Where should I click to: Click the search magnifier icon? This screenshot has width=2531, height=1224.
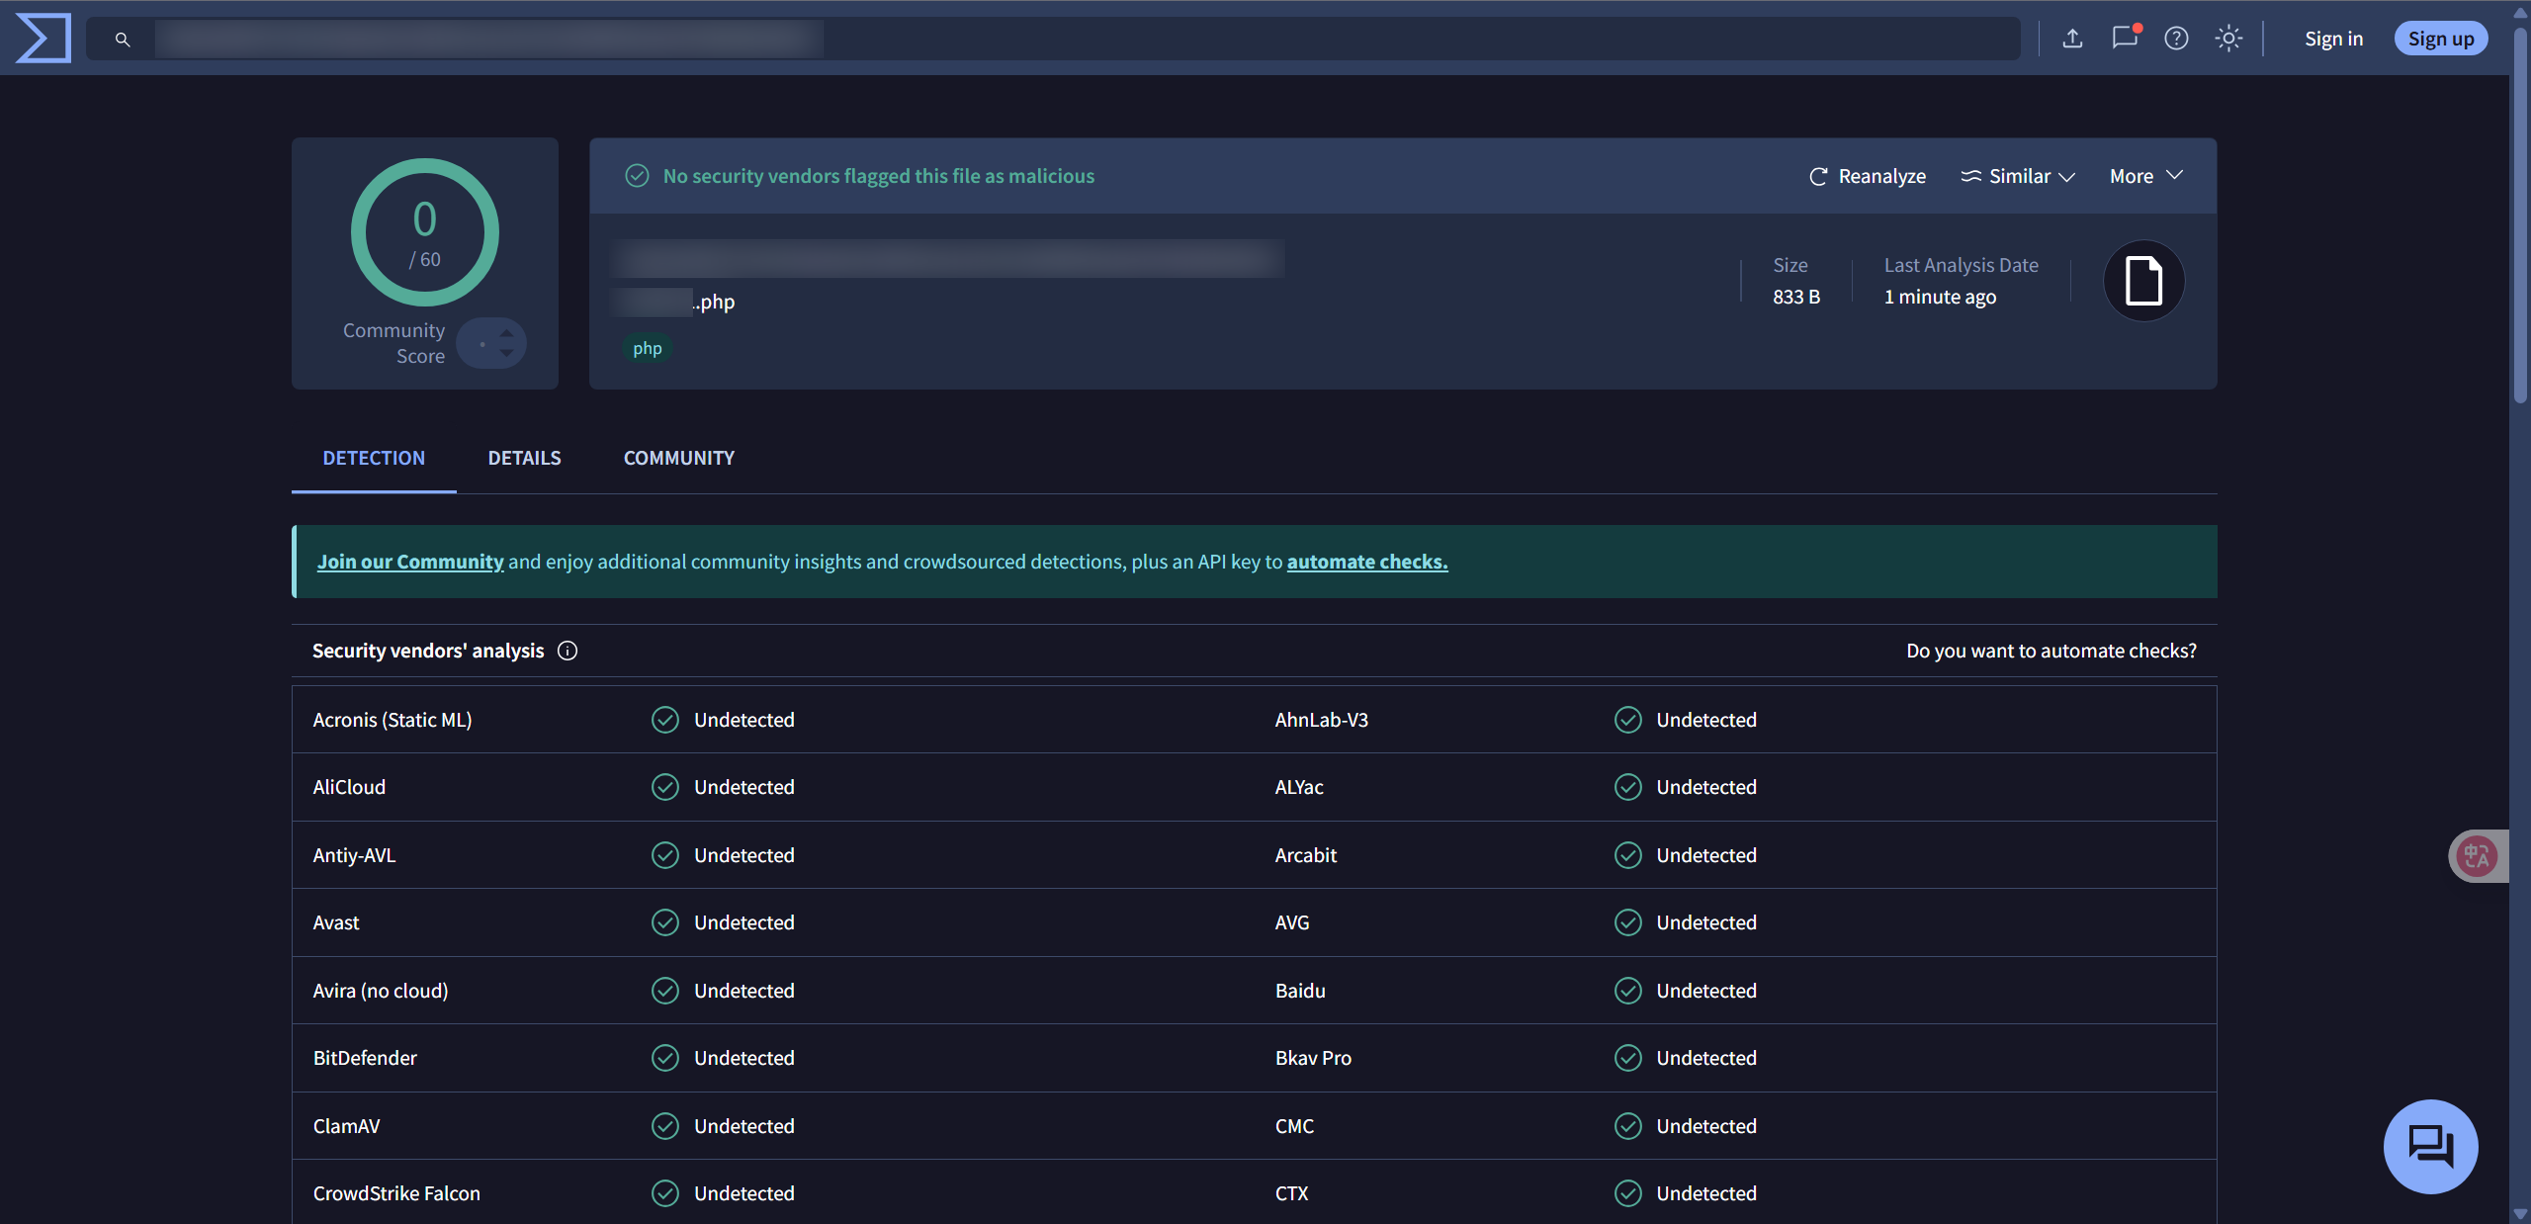point(123,38)
